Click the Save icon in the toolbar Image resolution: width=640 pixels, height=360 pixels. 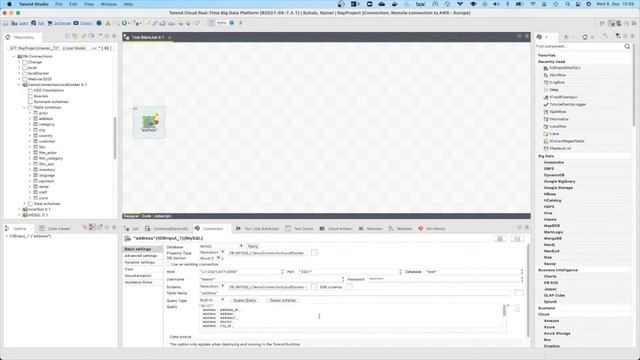(6, 23)
